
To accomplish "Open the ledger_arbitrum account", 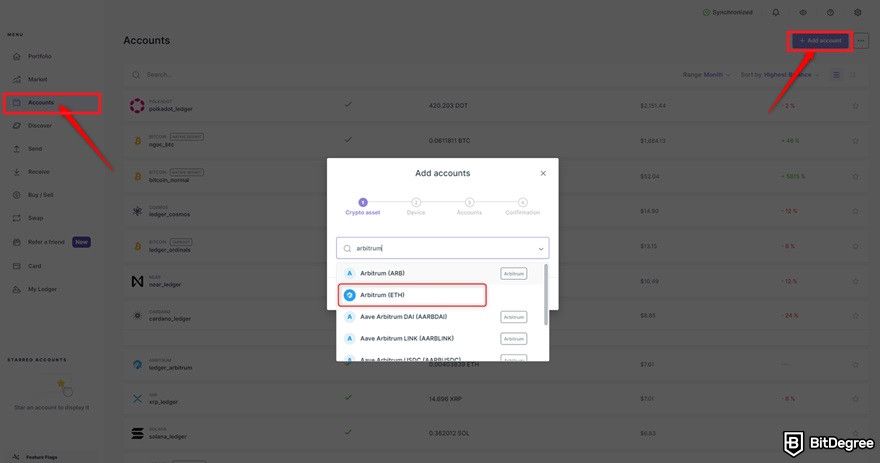I will coord(495,365).
